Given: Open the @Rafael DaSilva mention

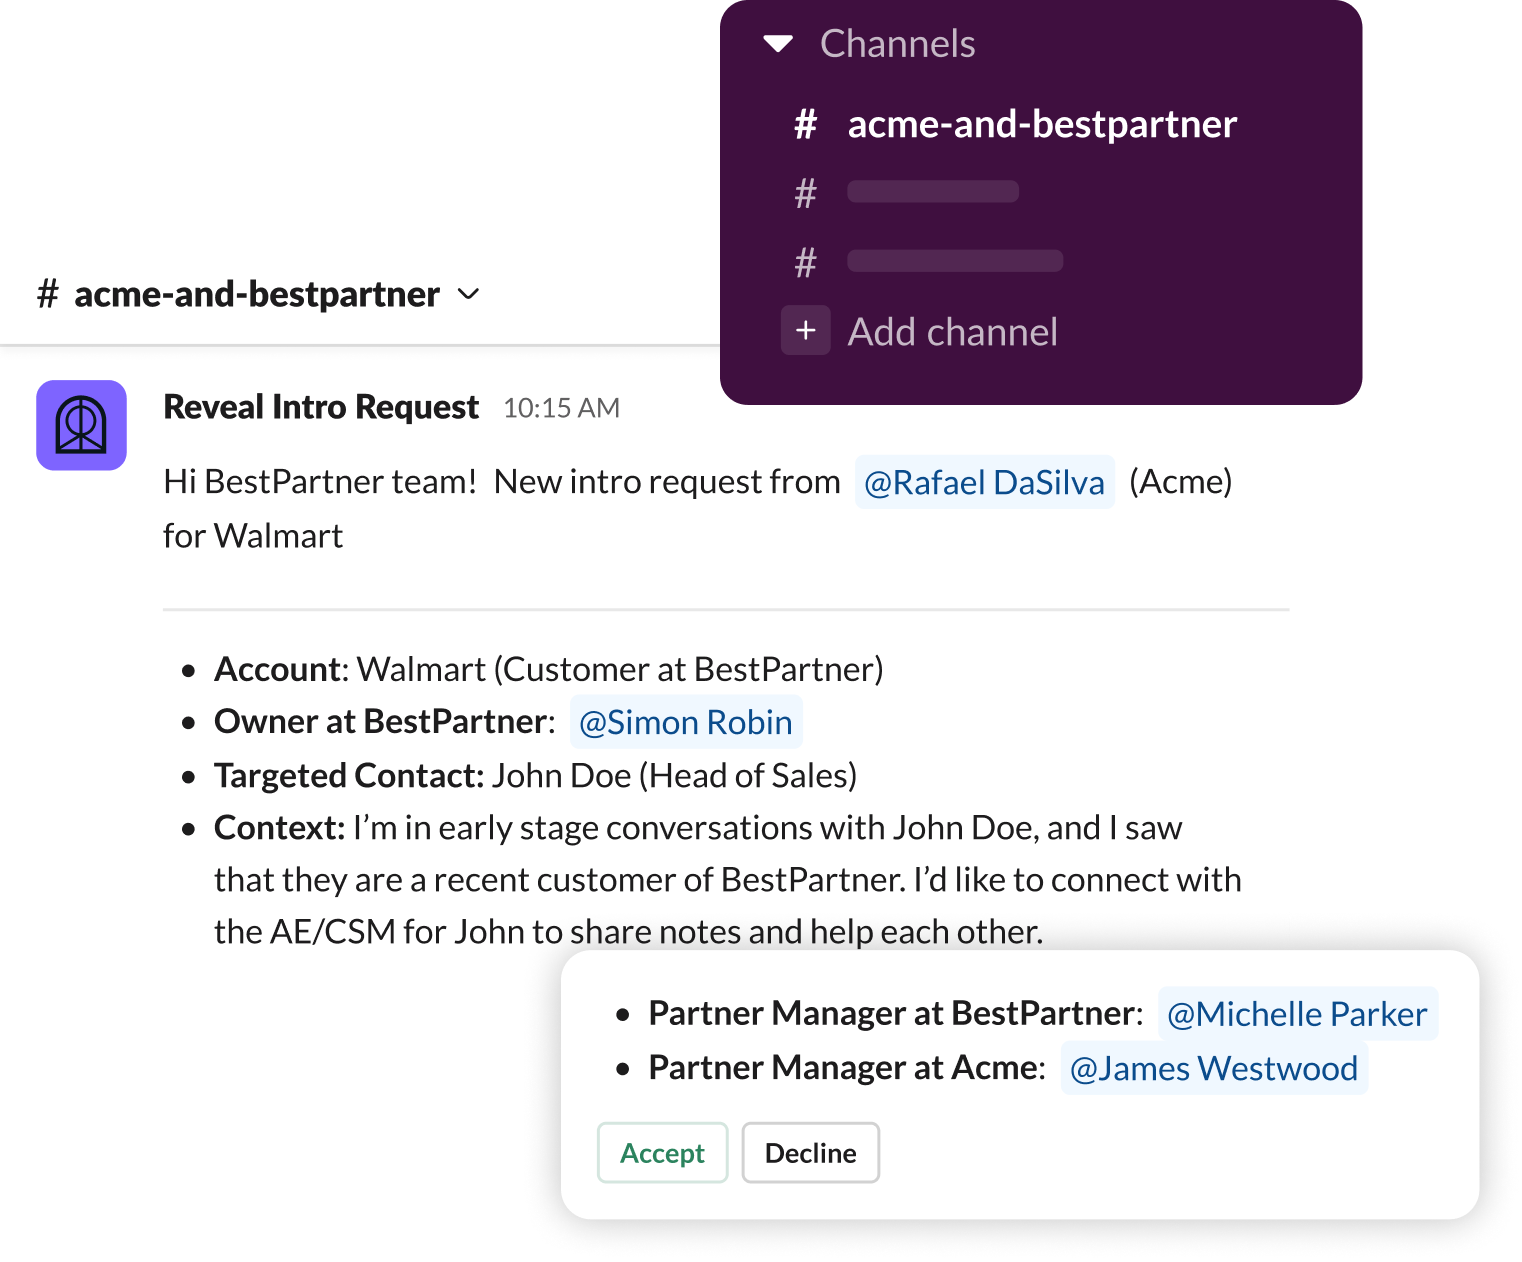Looking at the screenshot, I should point(984,482).
